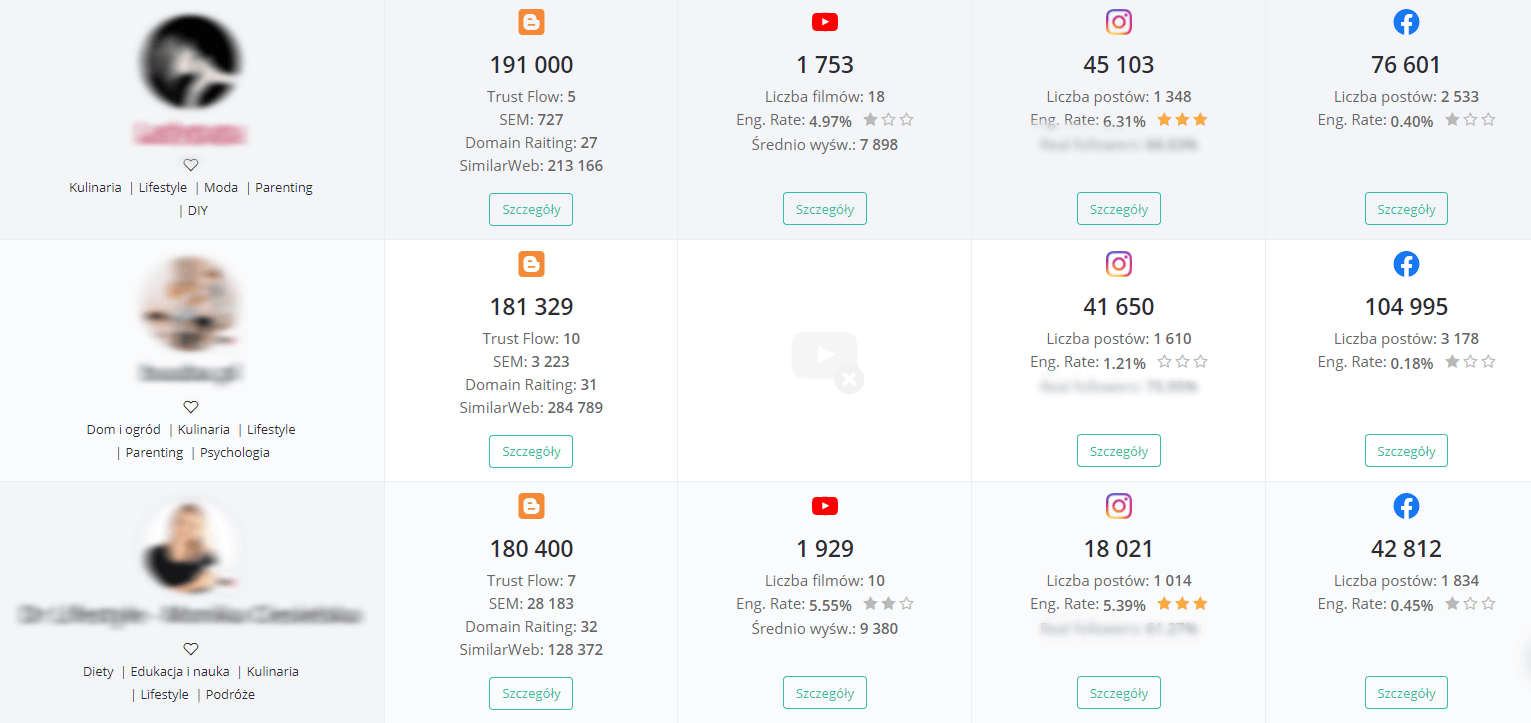Click the Instagram icon above 45 103

[x=1119, y=22]
